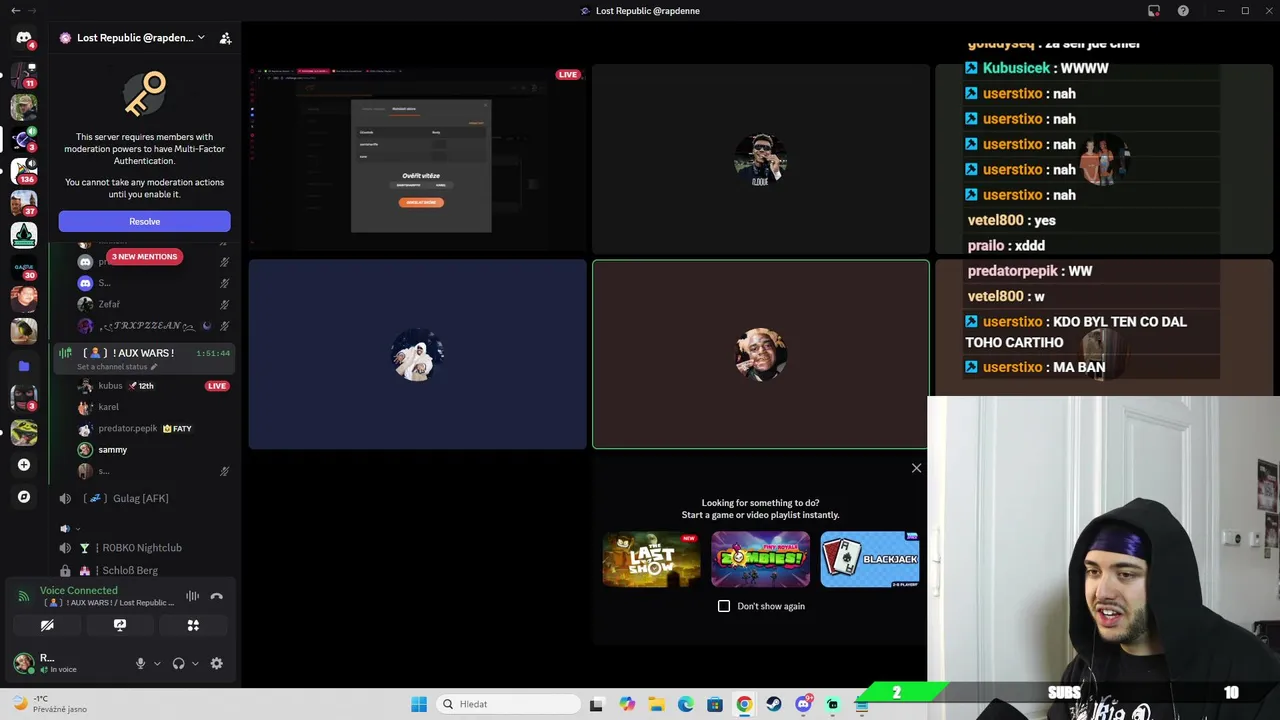Open the server icon with badge 37
Image resolution: width=1280 pixels, height=720 pixels.
24,203
